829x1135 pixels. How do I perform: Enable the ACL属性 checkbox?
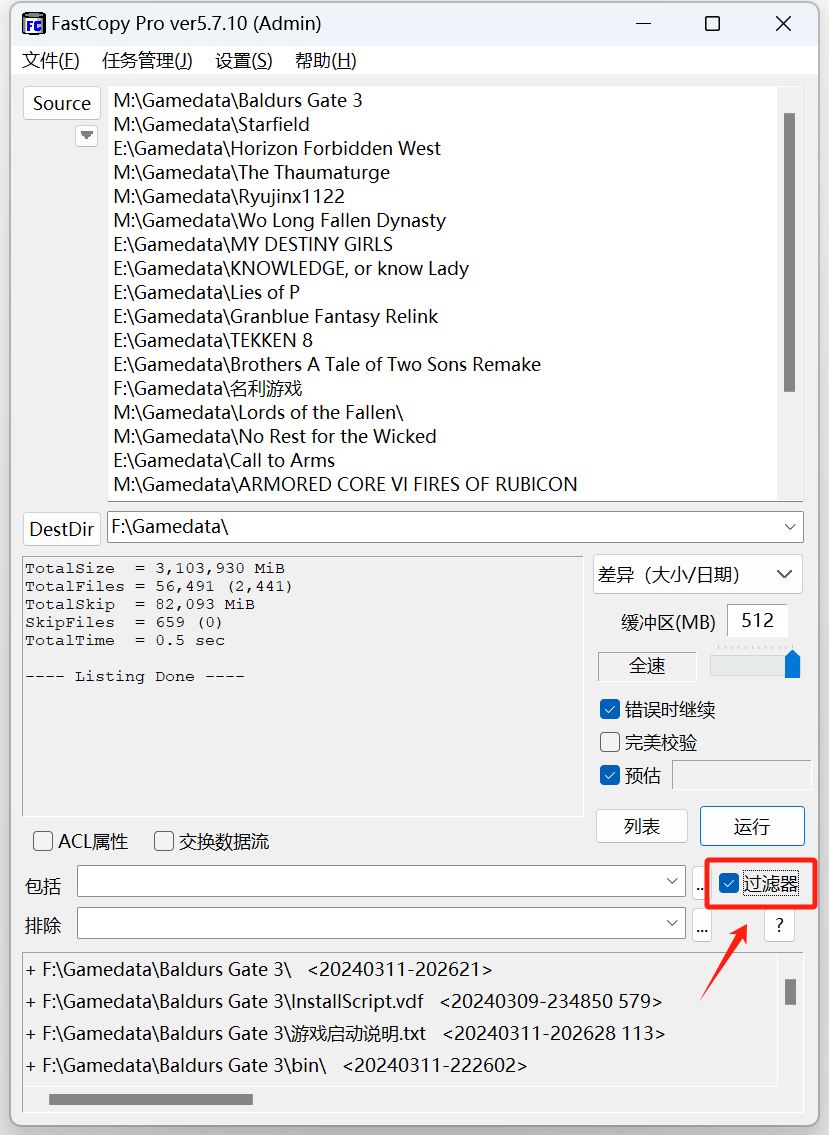click(x=43, y=841)
